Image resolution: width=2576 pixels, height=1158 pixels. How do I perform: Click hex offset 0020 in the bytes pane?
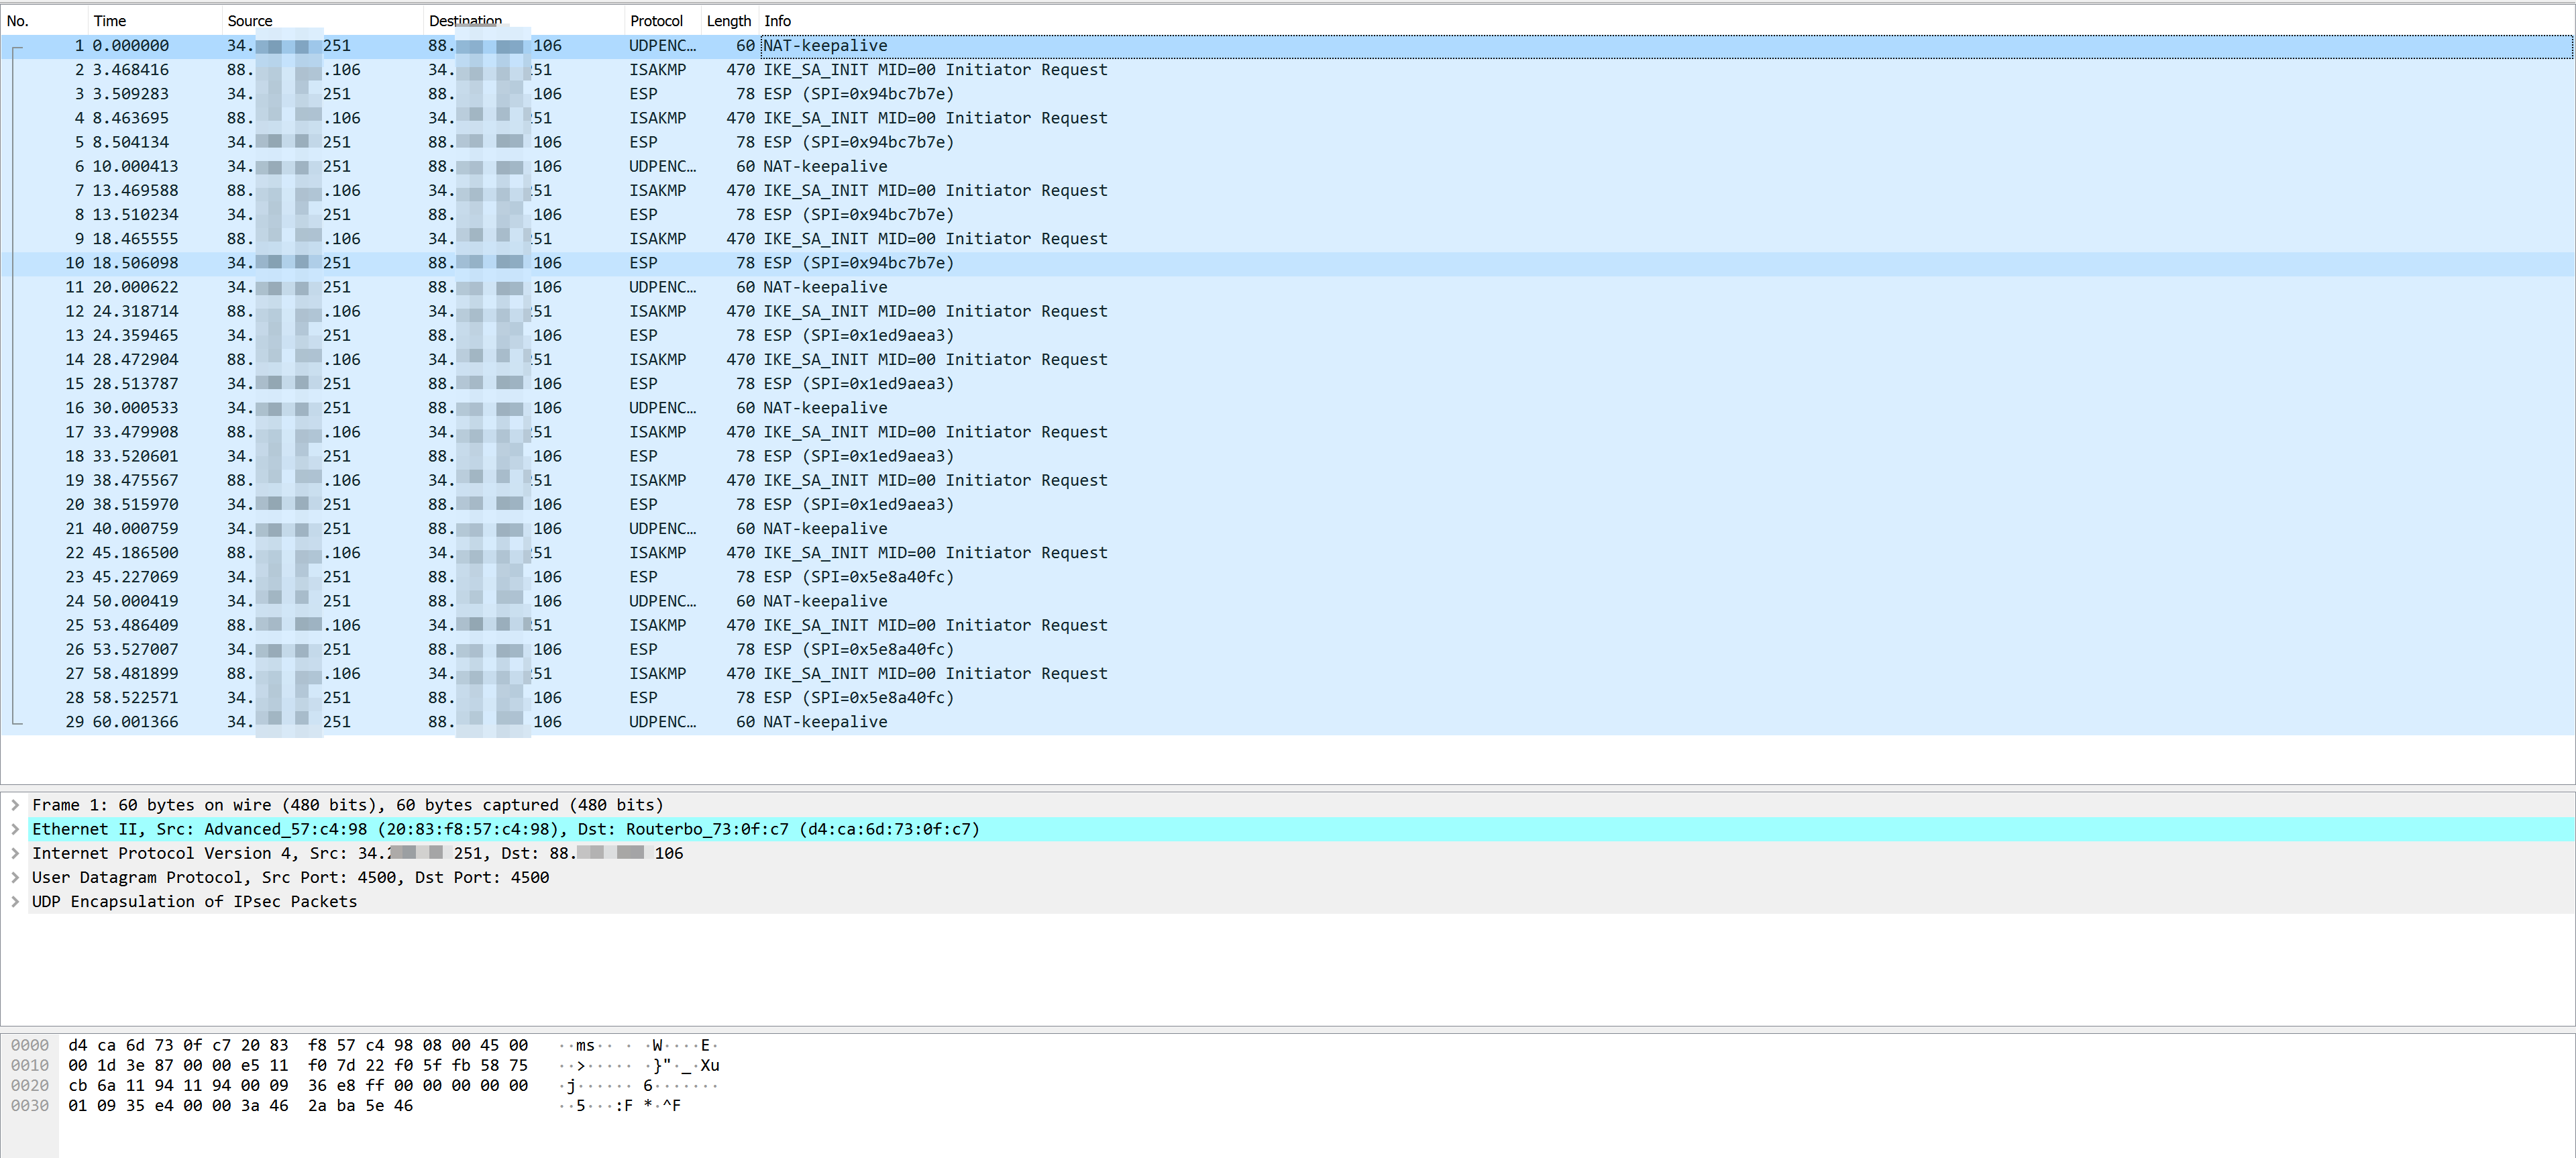pos(30,1085)
